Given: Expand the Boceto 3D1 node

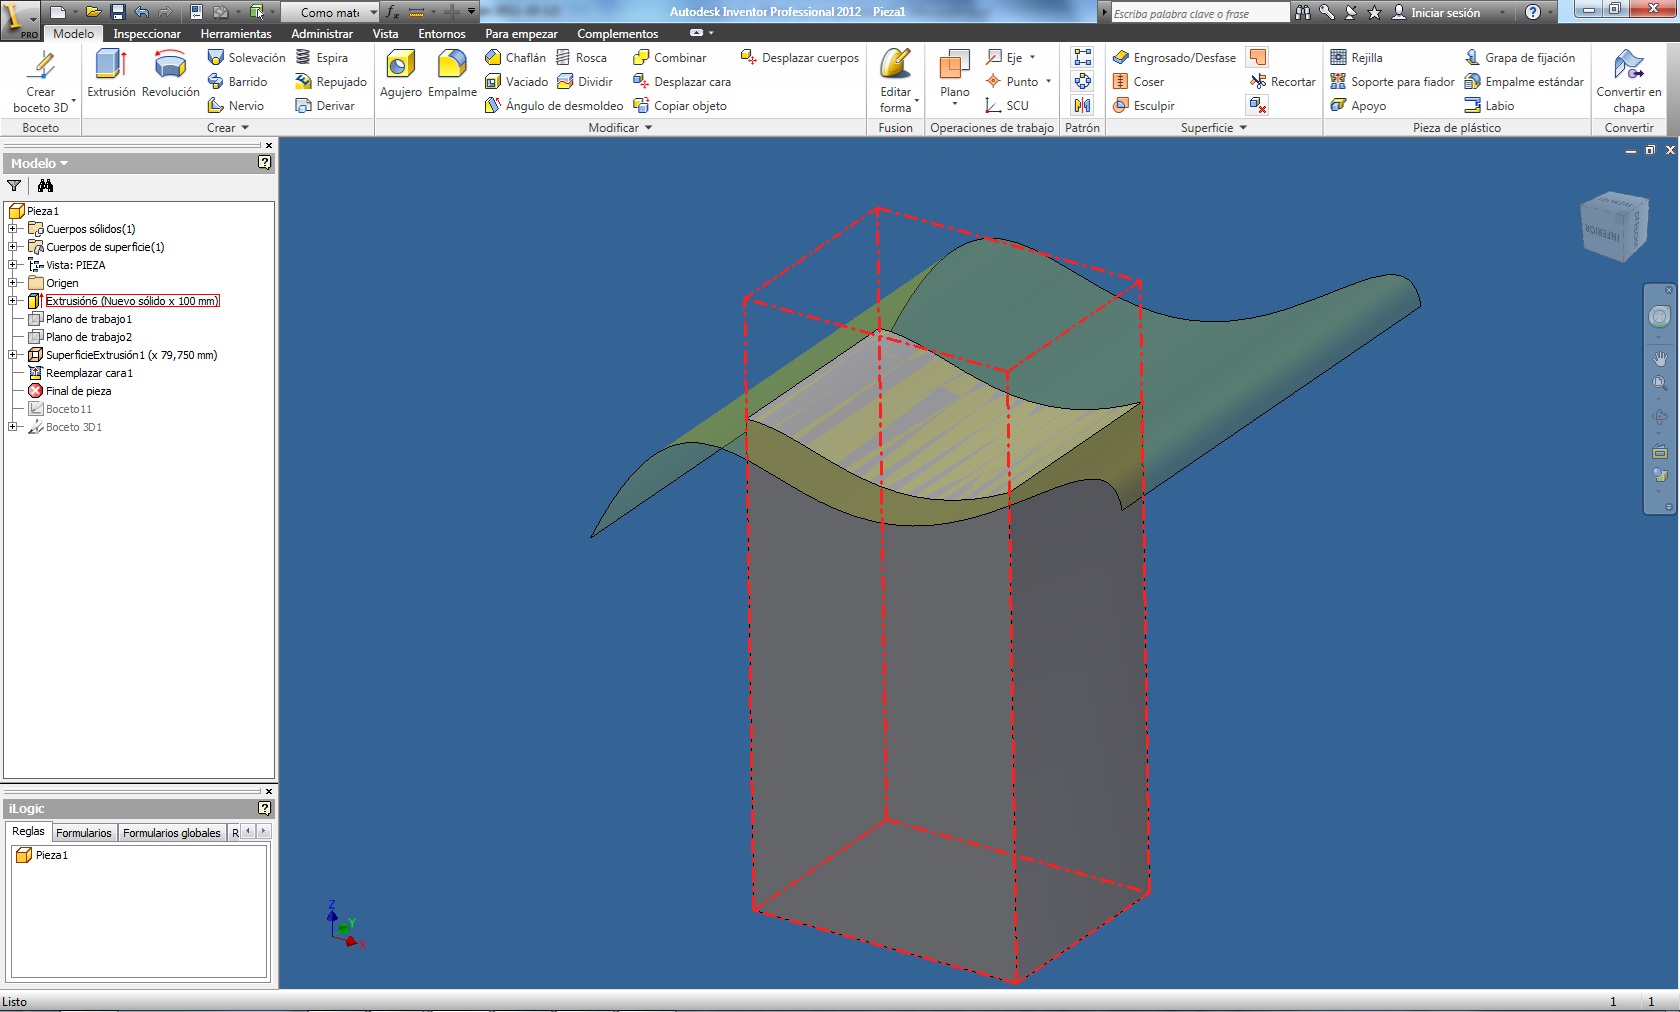Looking at the screenshot, I should pyautogui.click(x=13, y=427).
